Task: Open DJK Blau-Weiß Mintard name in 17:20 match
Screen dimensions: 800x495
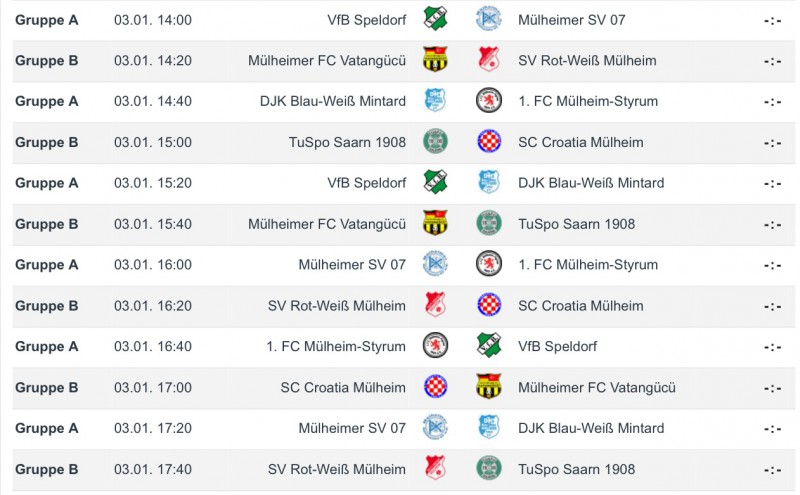Action: 591,428
